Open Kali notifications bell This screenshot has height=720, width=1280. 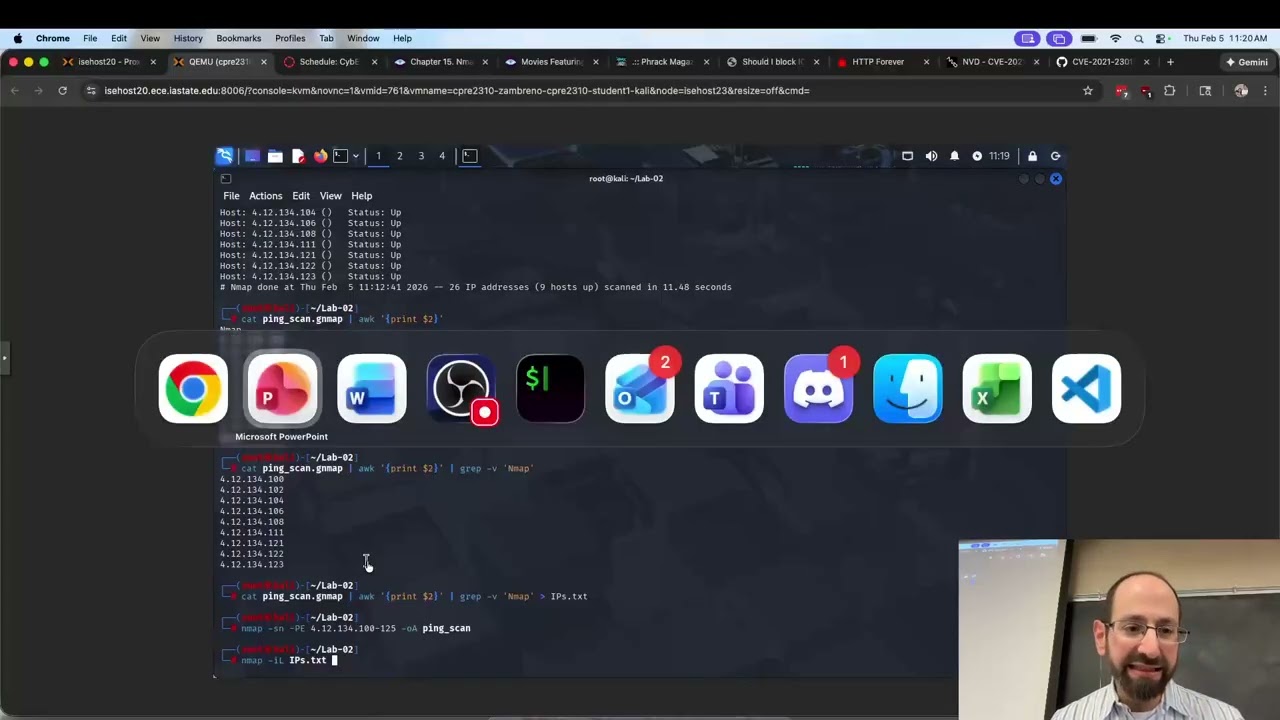(954, 156)
